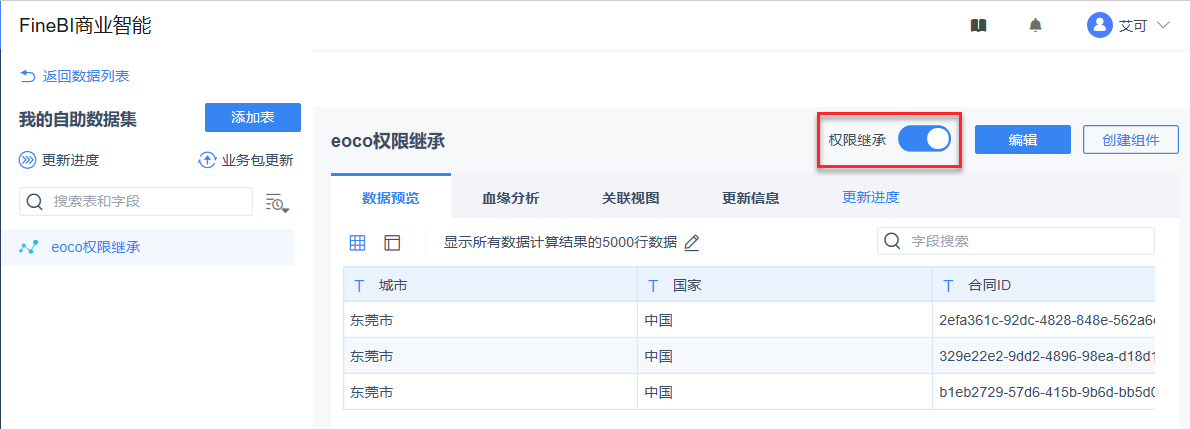The height and width of the screenshot is (429, 1190).
Task: Click the 业务包更新 icon
Action: (x=207, y=160)
